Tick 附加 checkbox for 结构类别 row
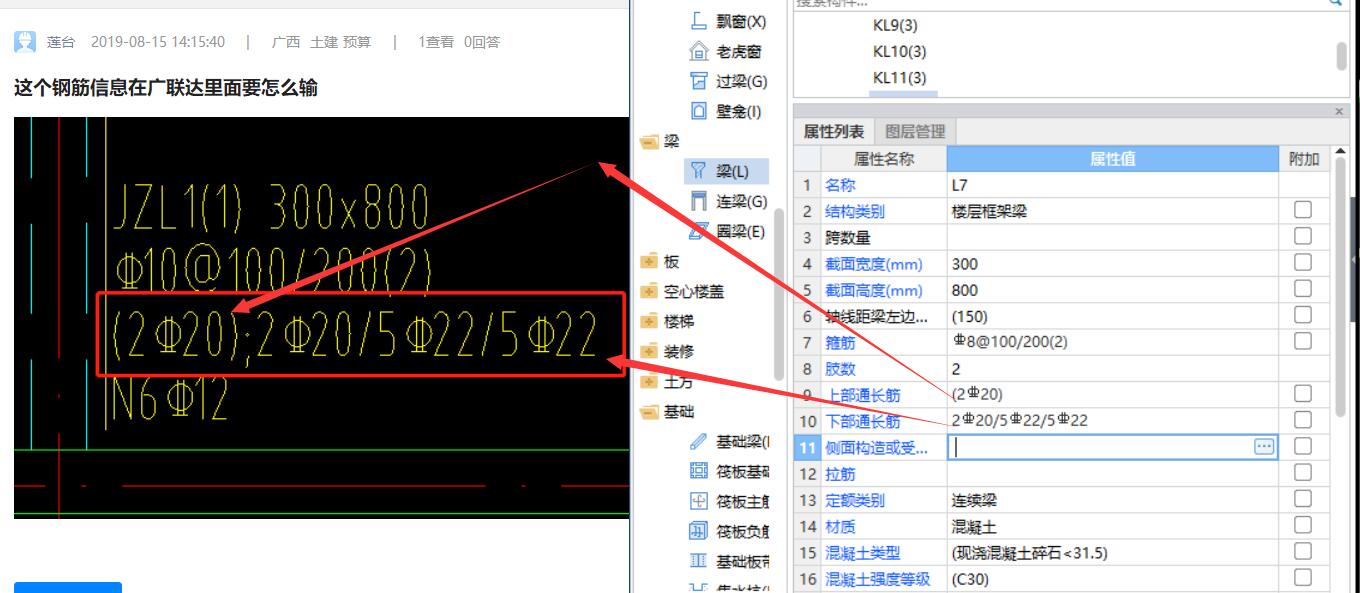 tap(1303, 210)
